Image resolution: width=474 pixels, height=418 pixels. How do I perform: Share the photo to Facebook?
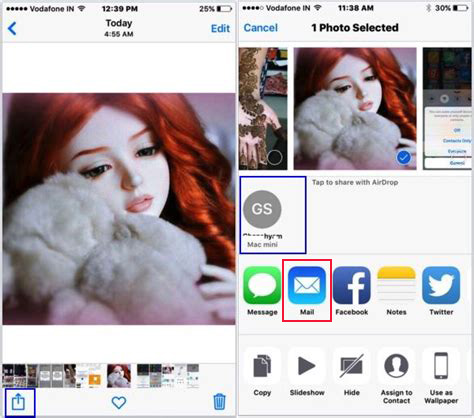[352, 291]
